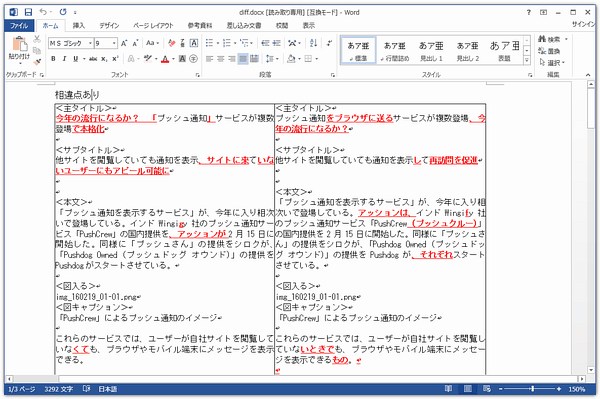The width and height of the screenshot is (600, 399).
Task: Click the 3292 文字 word count indicator
Action: (x=59, y=389)
